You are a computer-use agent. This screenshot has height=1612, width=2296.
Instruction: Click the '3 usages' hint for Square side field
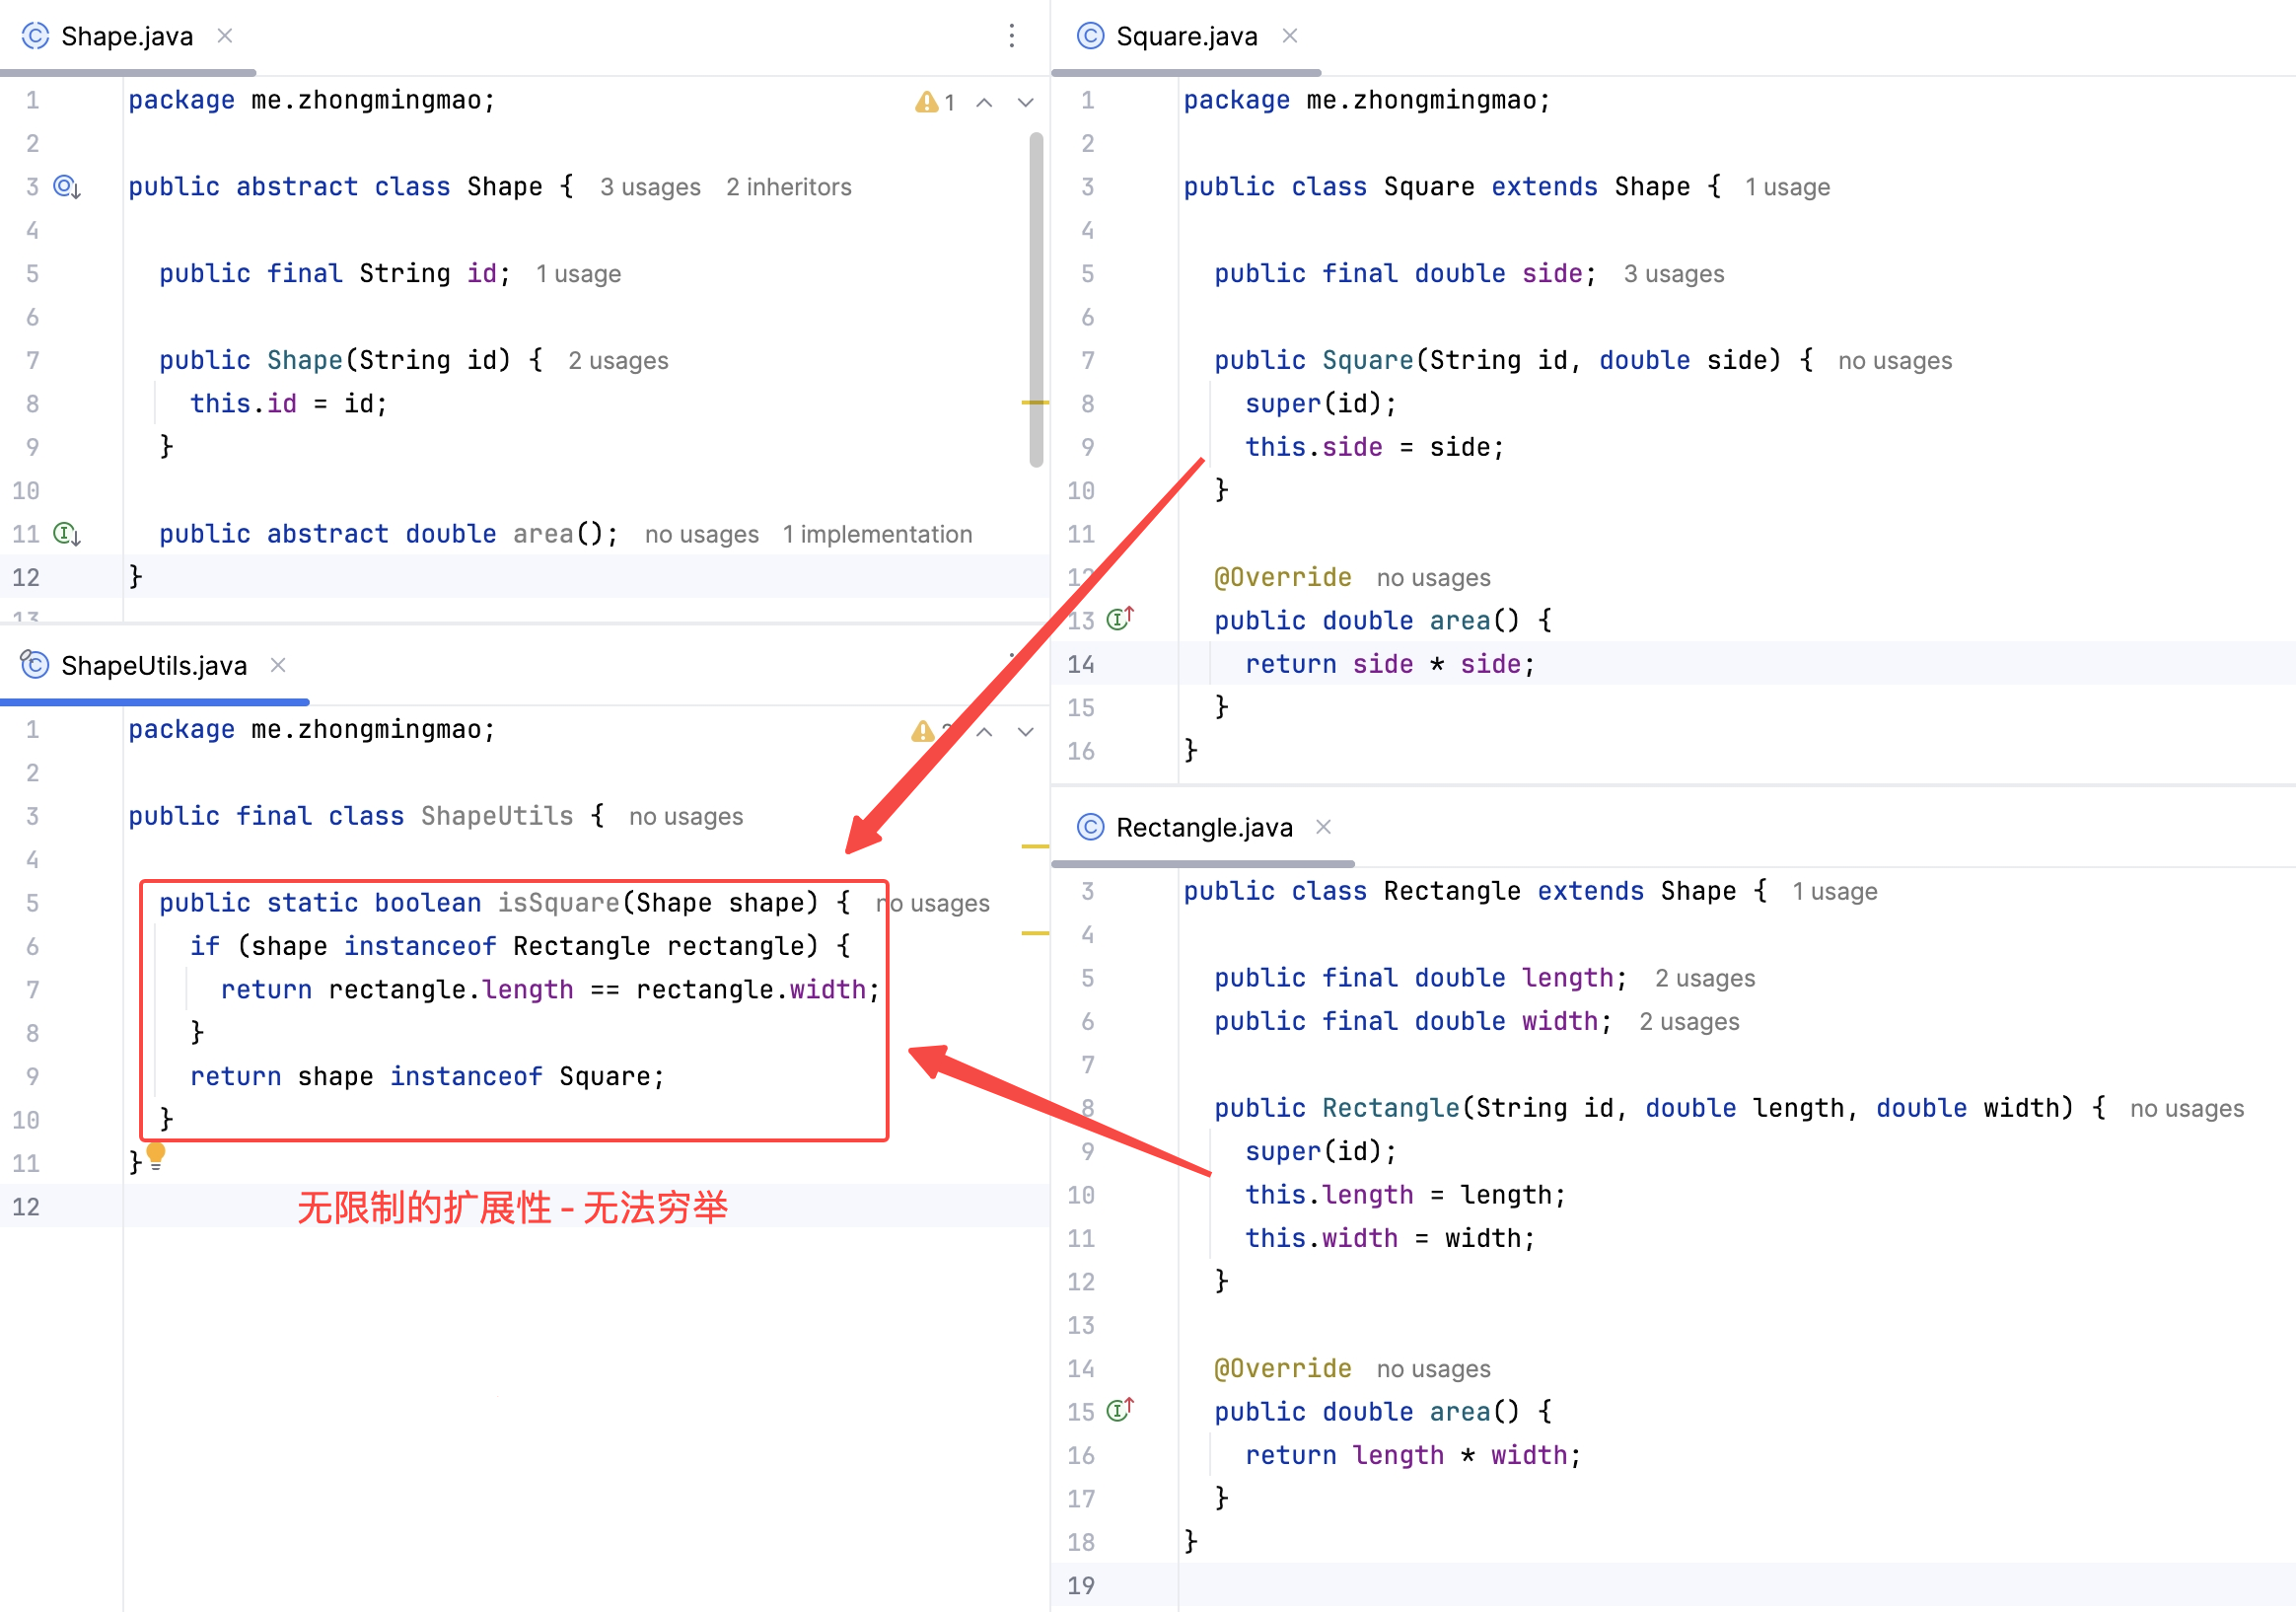coord(1673,274)
